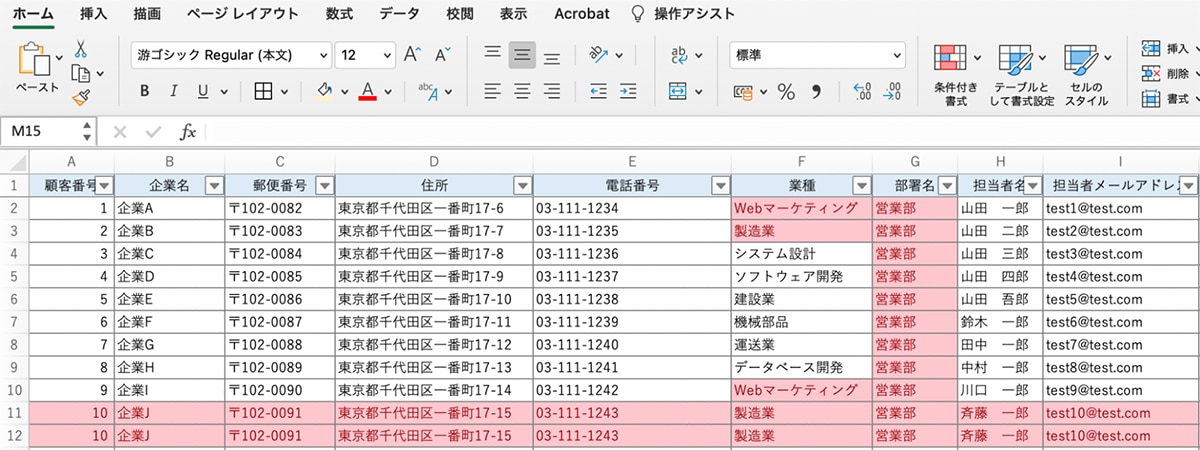Click the Select All corner triangle
The width and height of the screenshot is (1200, 450).
15,162
